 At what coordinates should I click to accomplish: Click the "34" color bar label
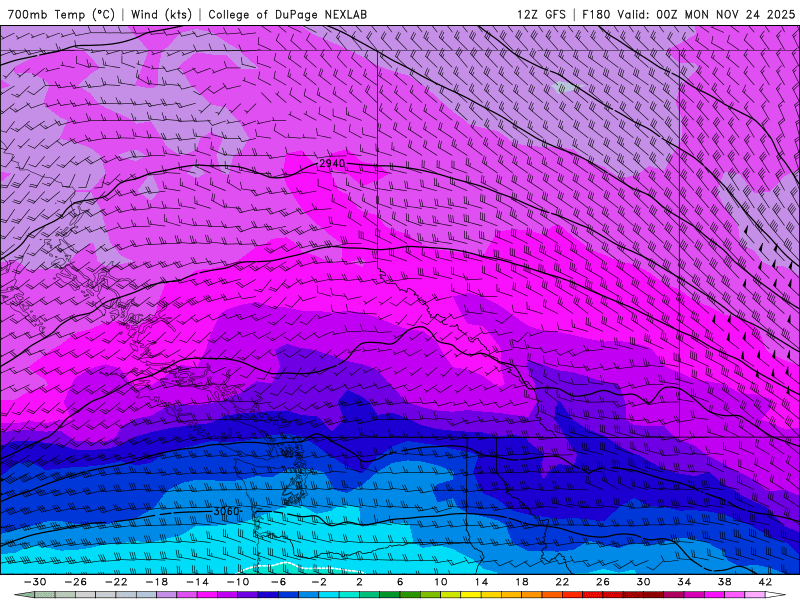(x=684, y=582)
